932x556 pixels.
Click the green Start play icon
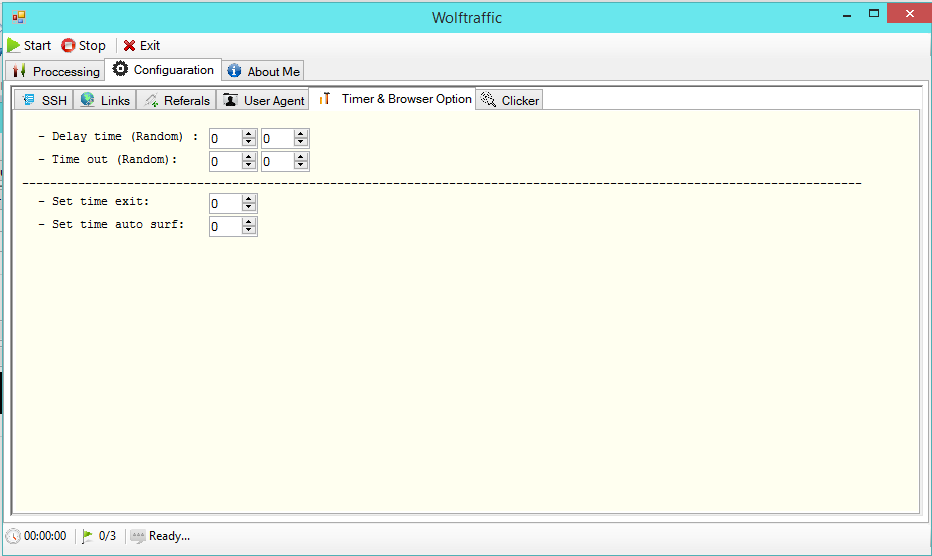[x=14, y=46]
